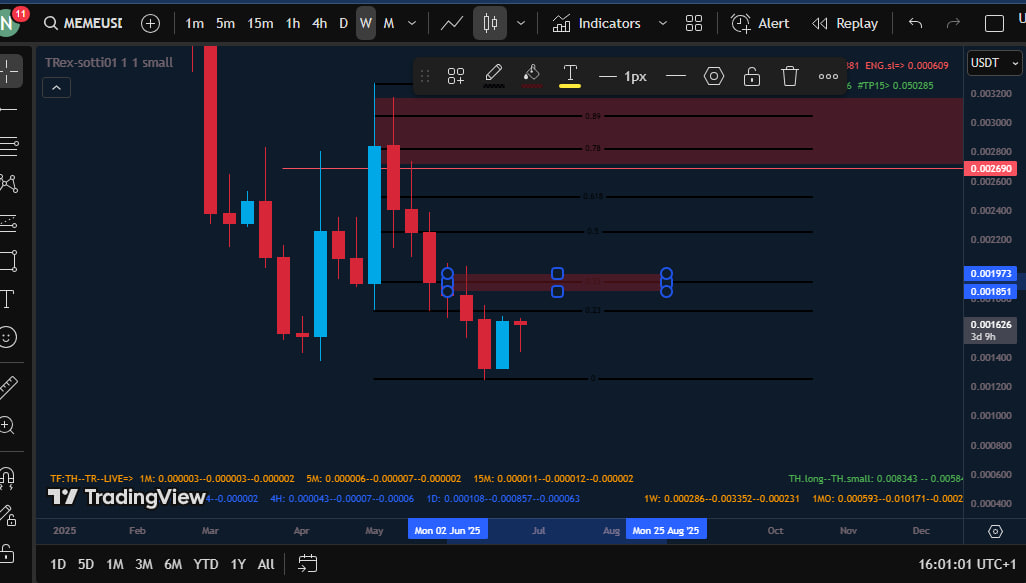The image size is (1026, 583).
Task: Switch to 1m timeframe
Action: coord(194,24)
